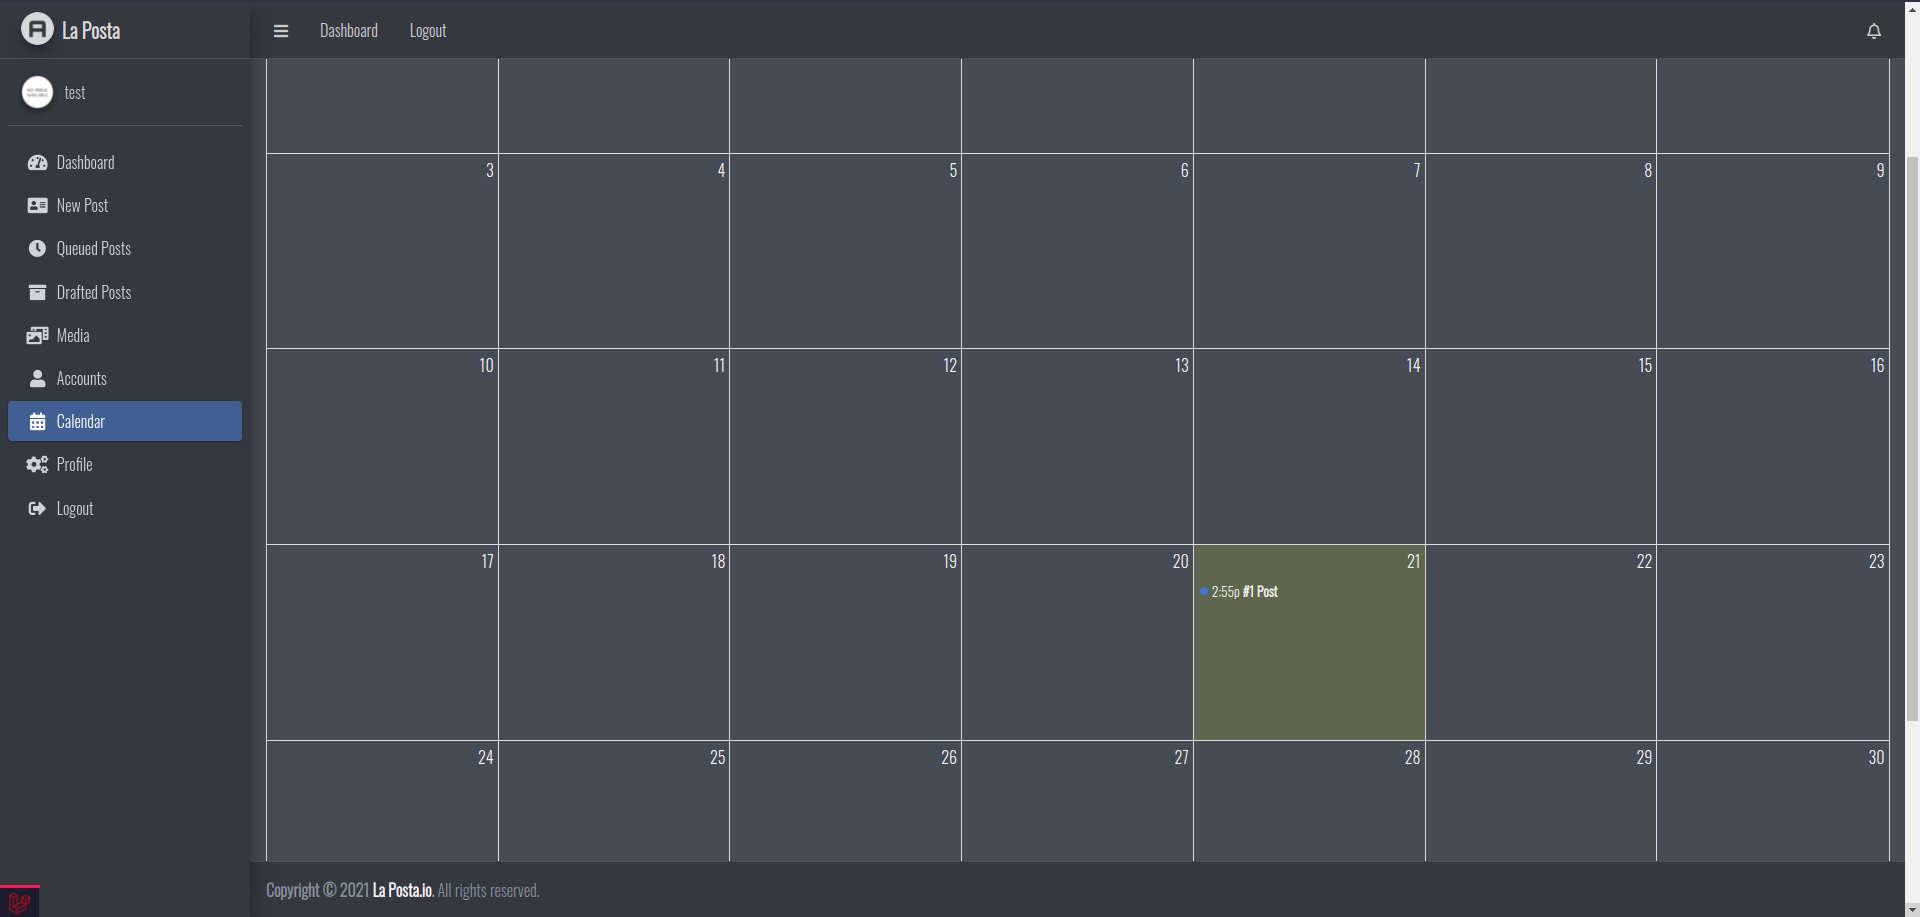The width and height of the screenshot is (1920, 917).
Task: Select day 7 on the calendar
Action: [1417, 170]
